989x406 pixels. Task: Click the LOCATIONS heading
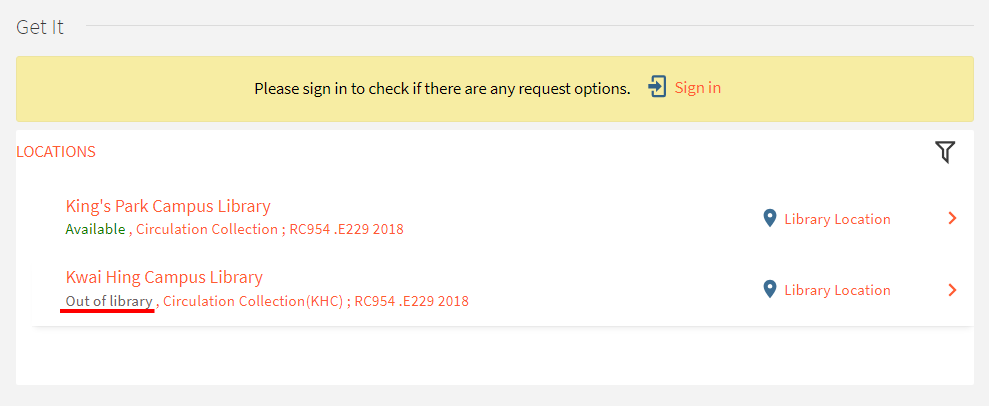coord(56,152)
